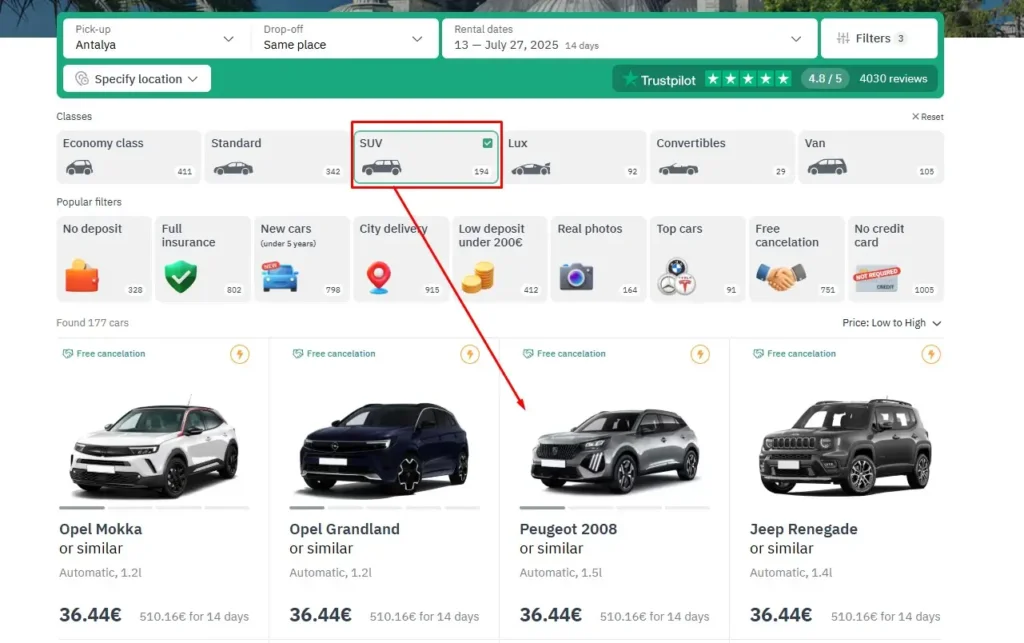This screenshot has width=1024, height=643.
Task: Click the Reset classes link
Action: pos(927,117)
